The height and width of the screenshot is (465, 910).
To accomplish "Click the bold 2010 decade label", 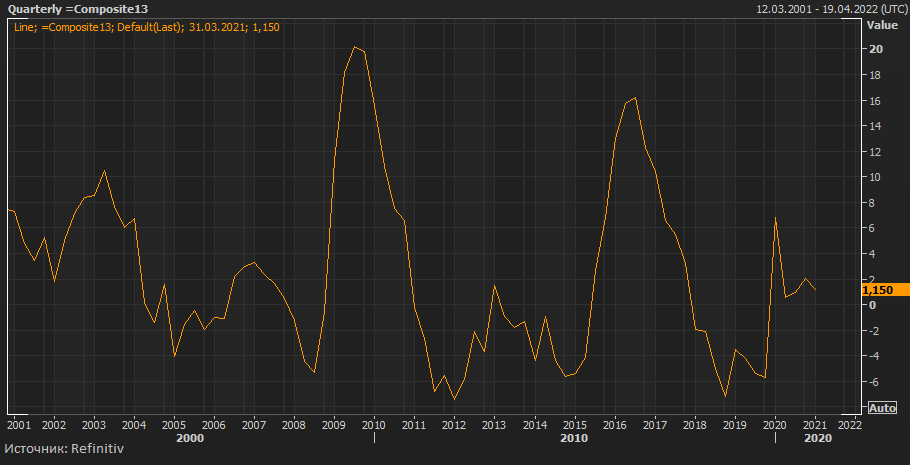I will [x=573, y=438].
